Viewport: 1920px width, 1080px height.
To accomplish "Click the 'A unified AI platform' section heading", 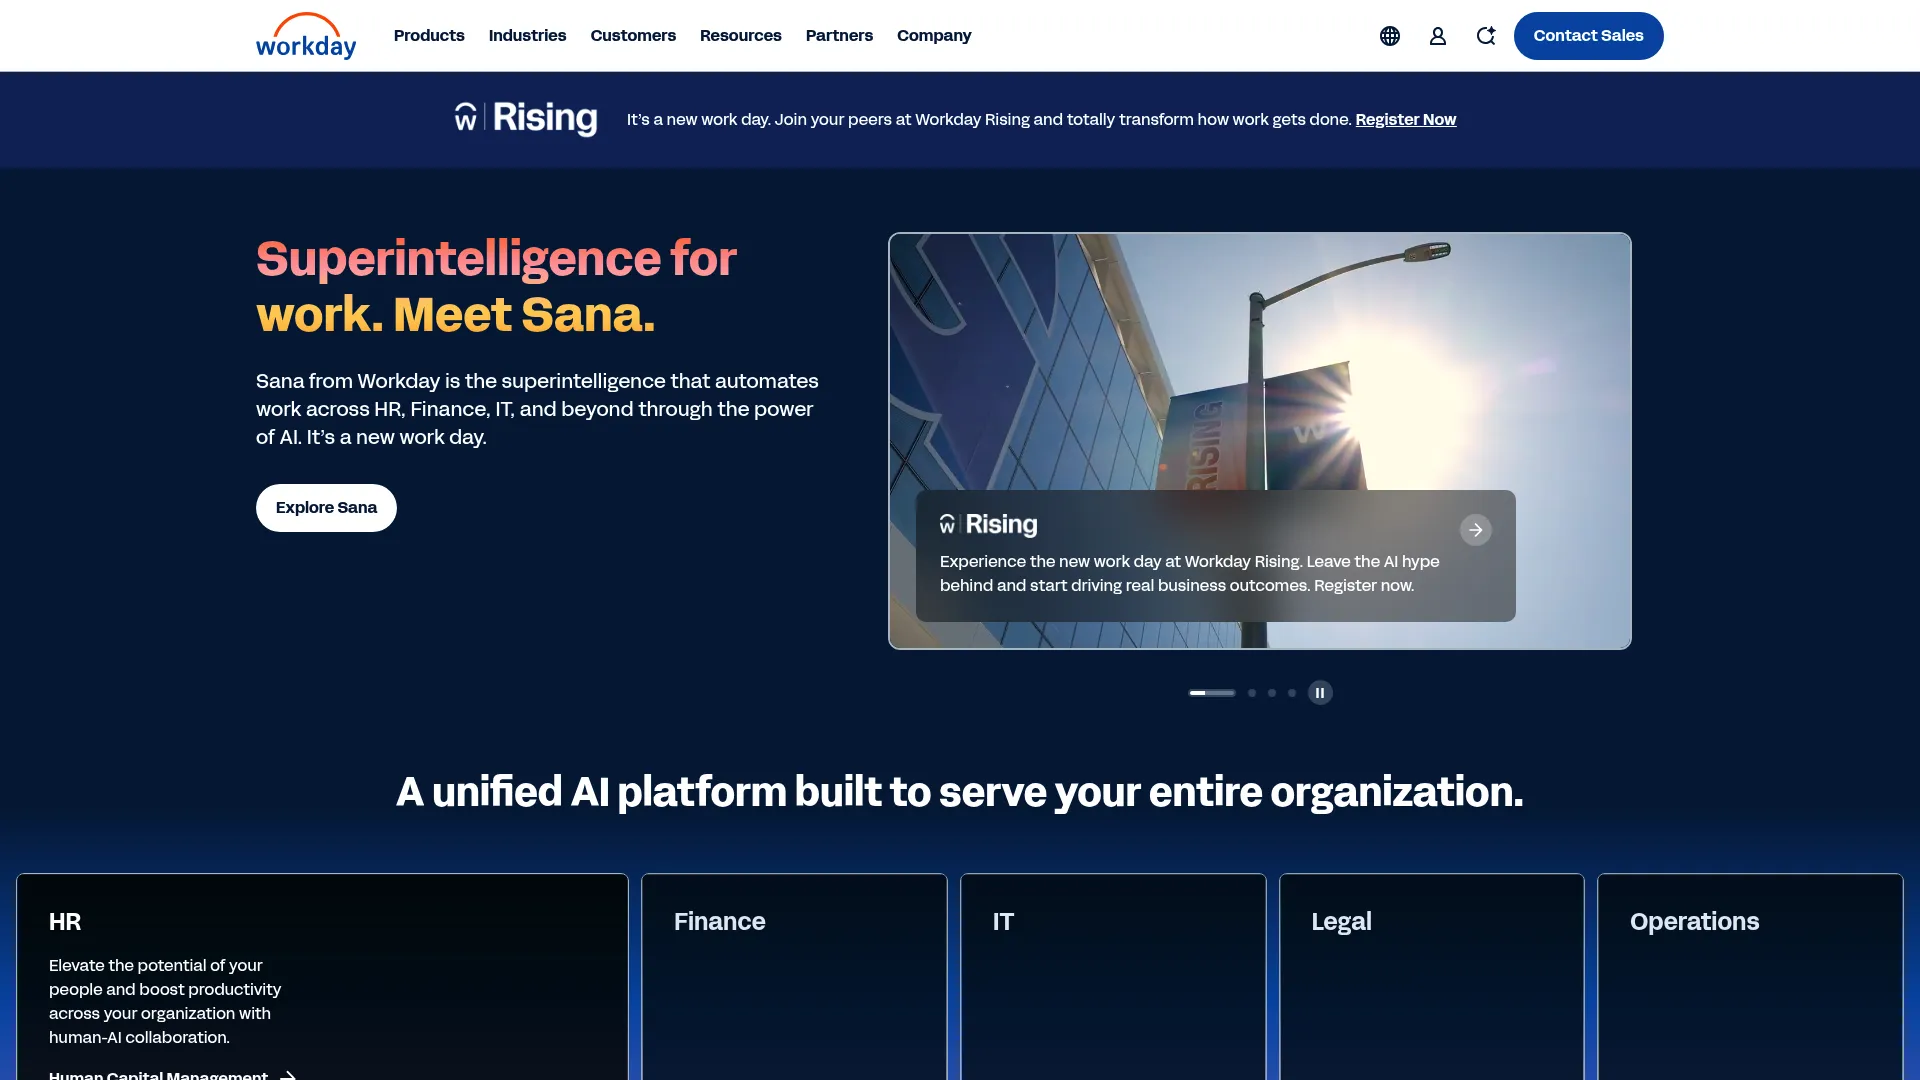I will pyautogui.click(x=960, y=792).
